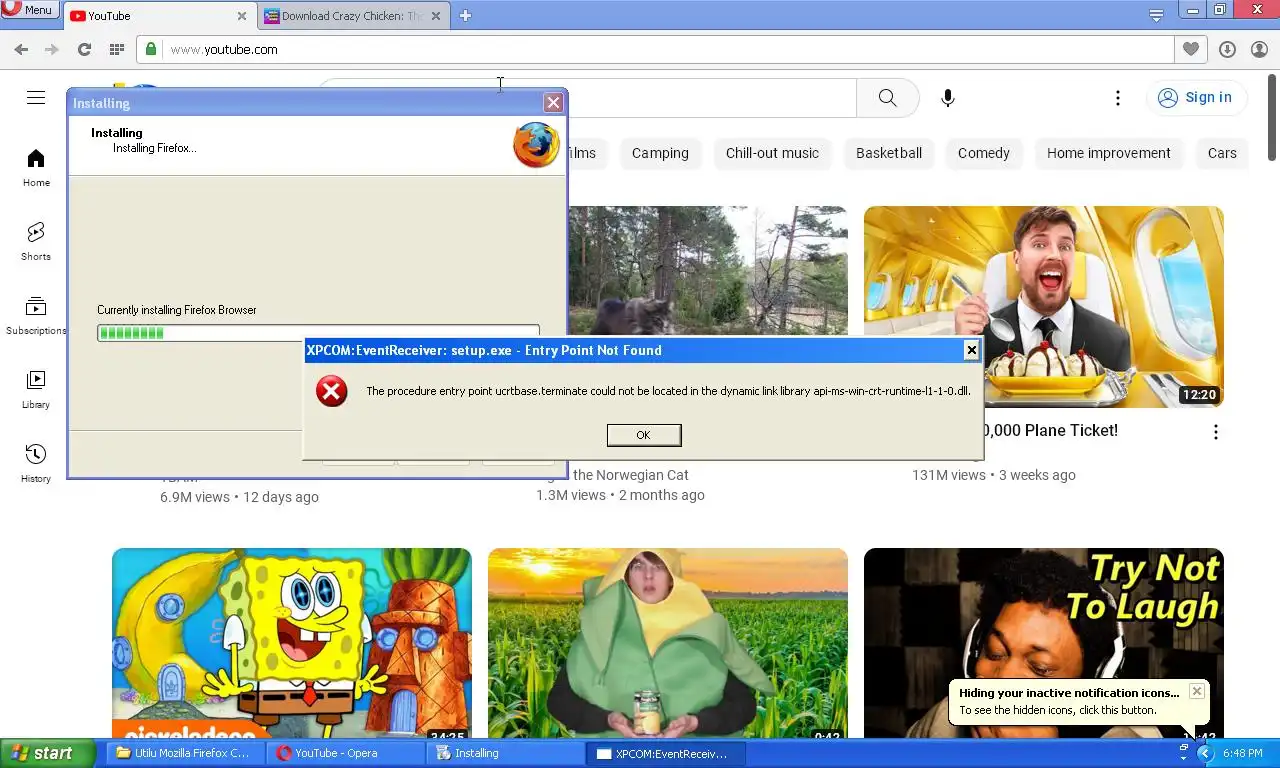
Task: Open the SpongeBob video thumbnail
Action: tap(292, 643)
